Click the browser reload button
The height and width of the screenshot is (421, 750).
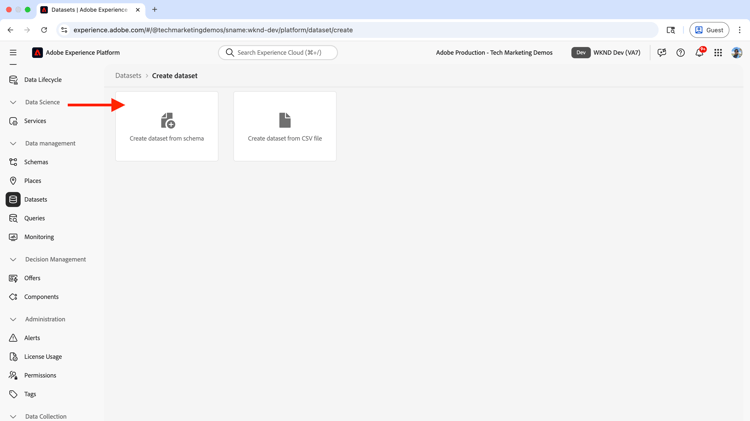(x=44, y=30)
